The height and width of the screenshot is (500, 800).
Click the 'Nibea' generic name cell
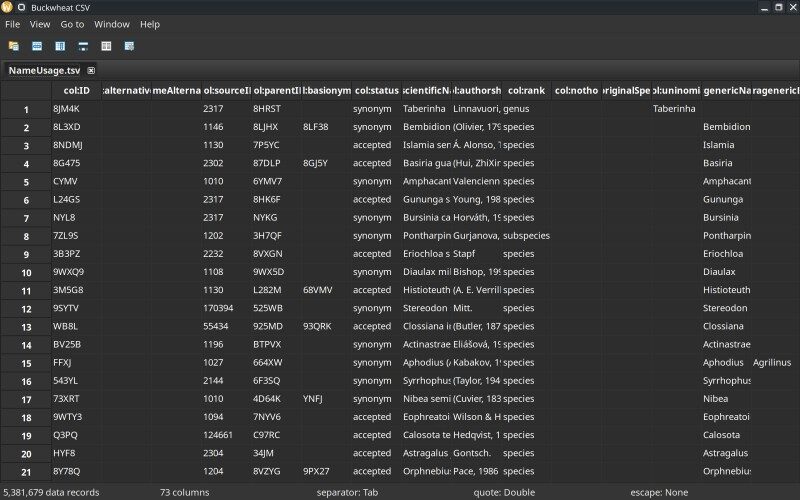(x=727, y=398)
